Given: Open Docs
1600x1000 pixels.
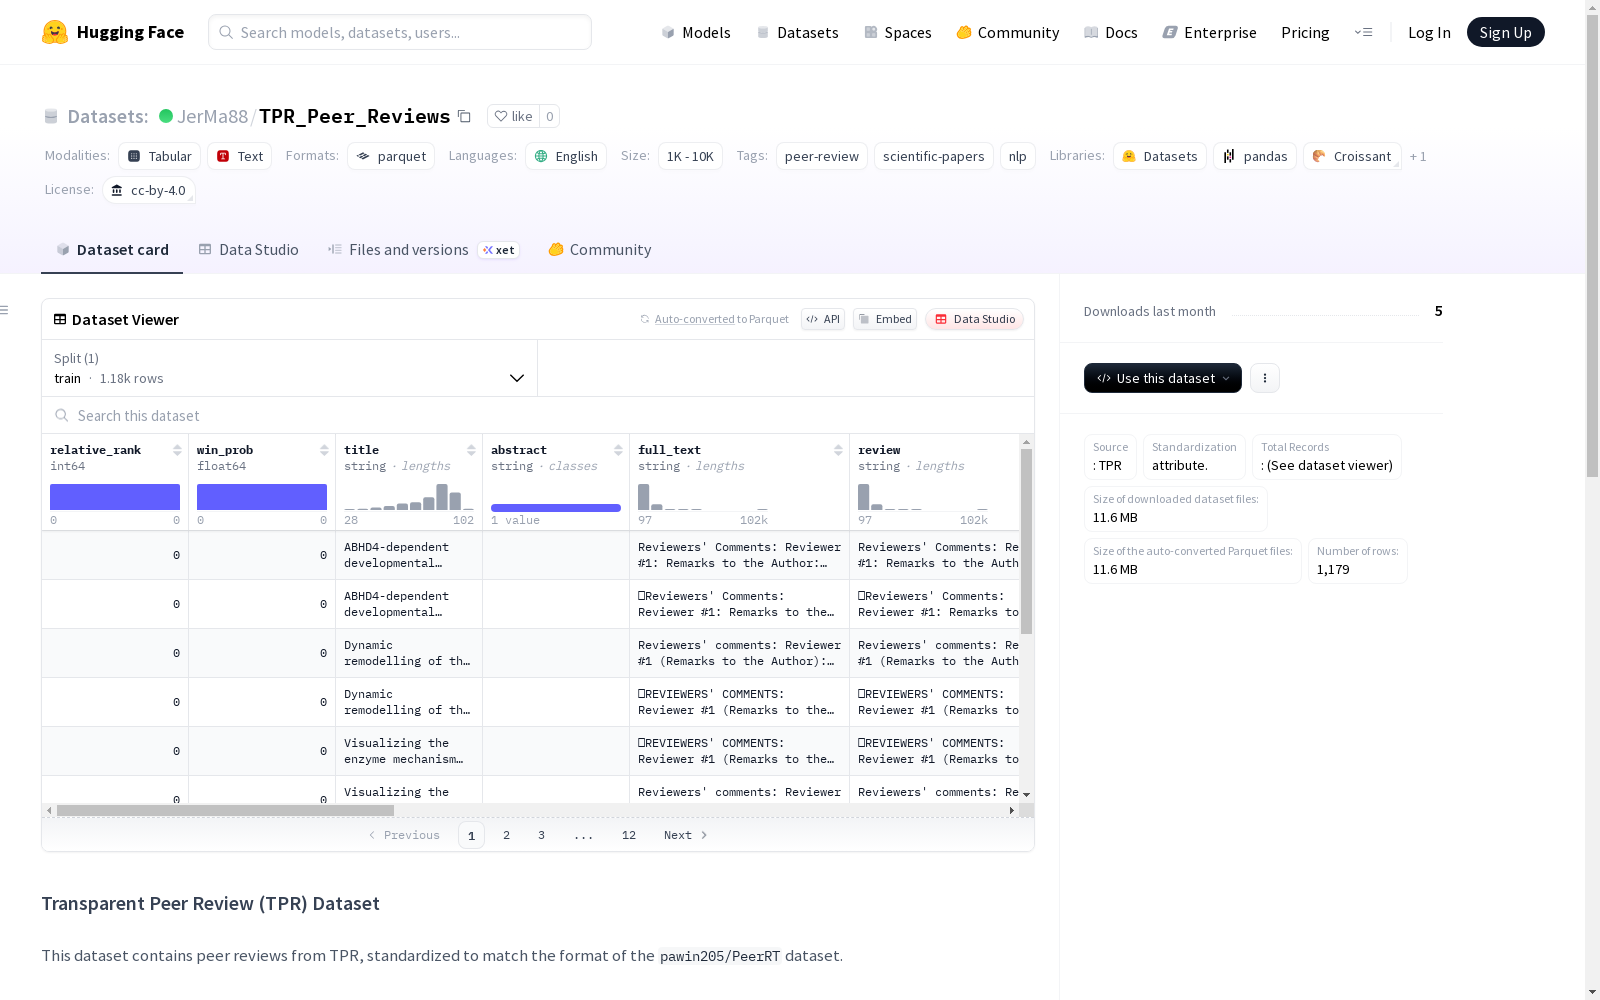Looking at the screenshot, I should pos(1111,32).
